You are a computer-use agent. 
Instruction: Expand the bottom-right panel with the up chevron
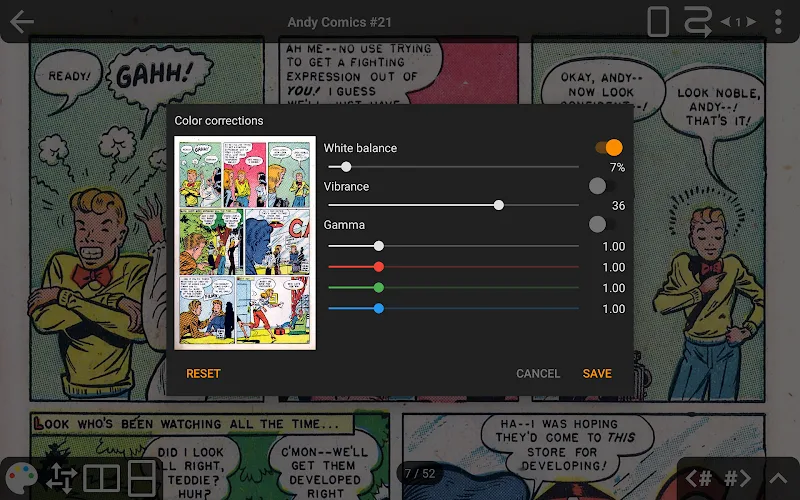[778, 478]
